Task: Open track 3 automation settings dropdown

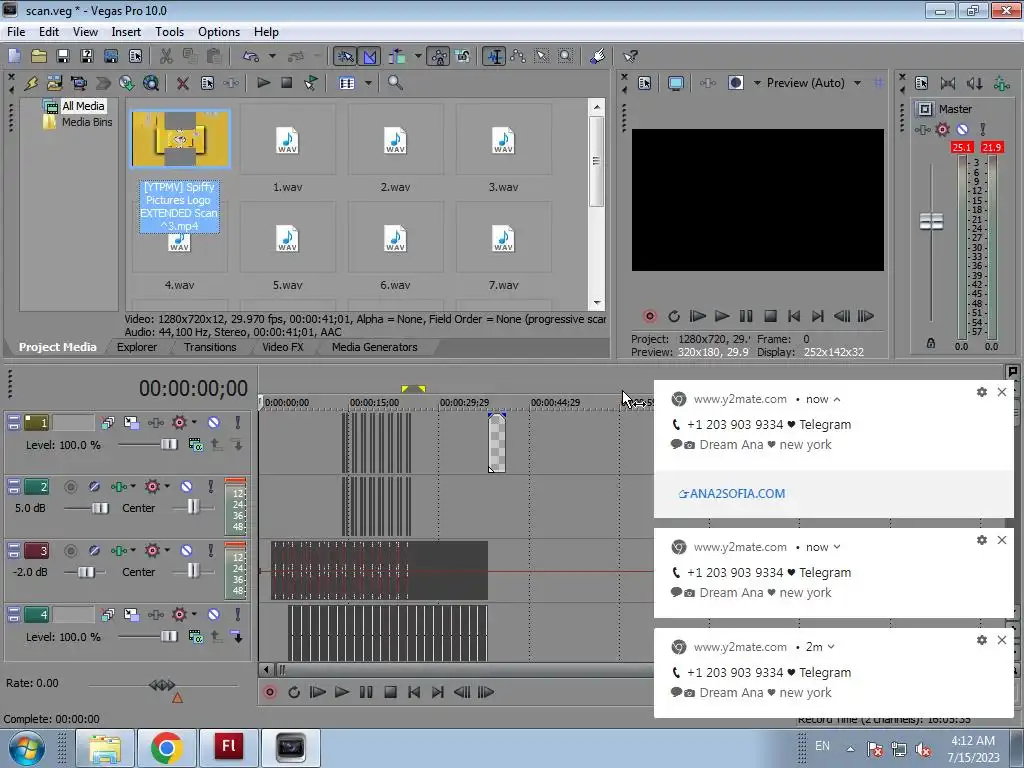Action: [x=167, y=550]
